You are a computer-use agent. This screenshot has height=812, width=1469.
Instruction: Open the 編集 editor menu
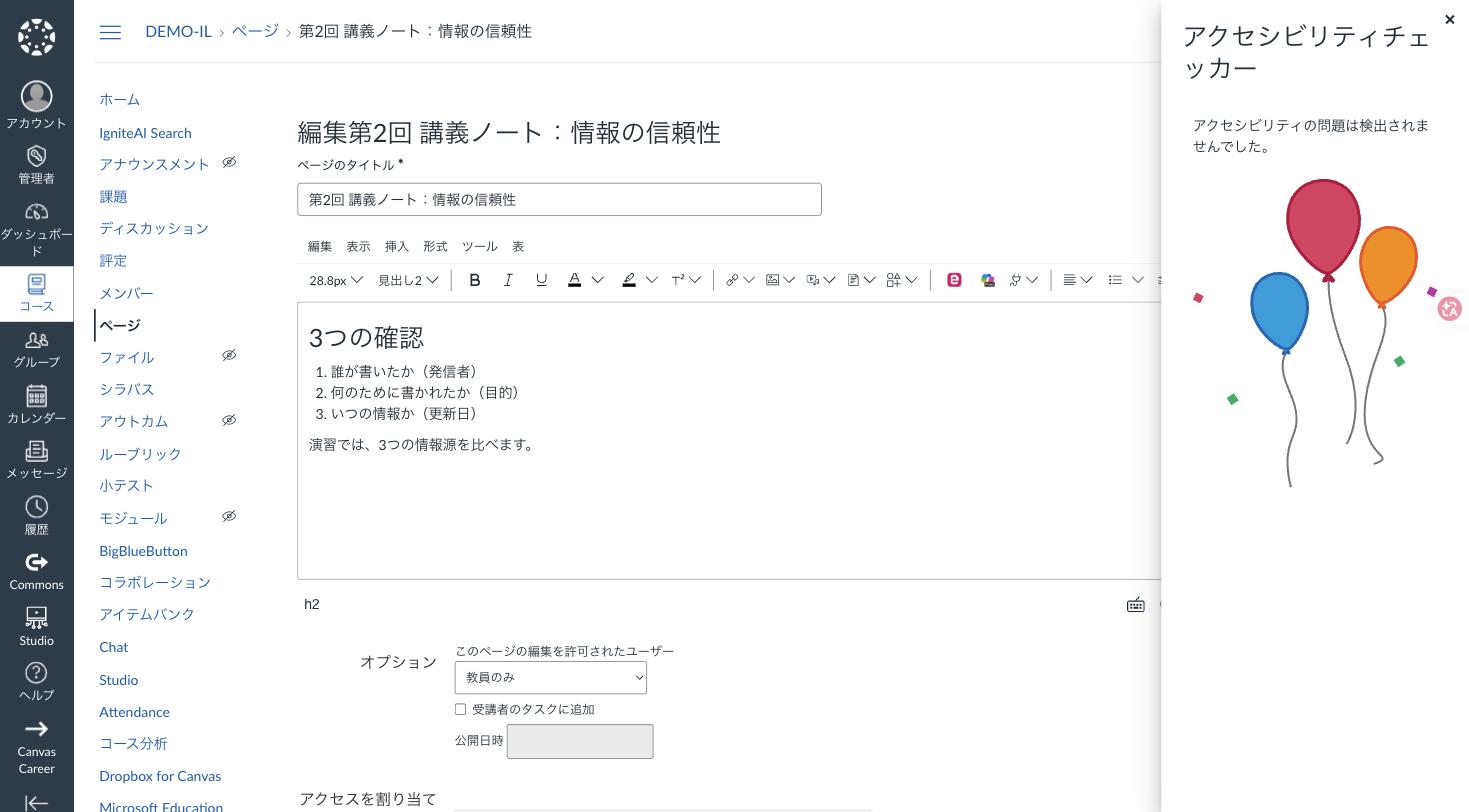[320, 246]
